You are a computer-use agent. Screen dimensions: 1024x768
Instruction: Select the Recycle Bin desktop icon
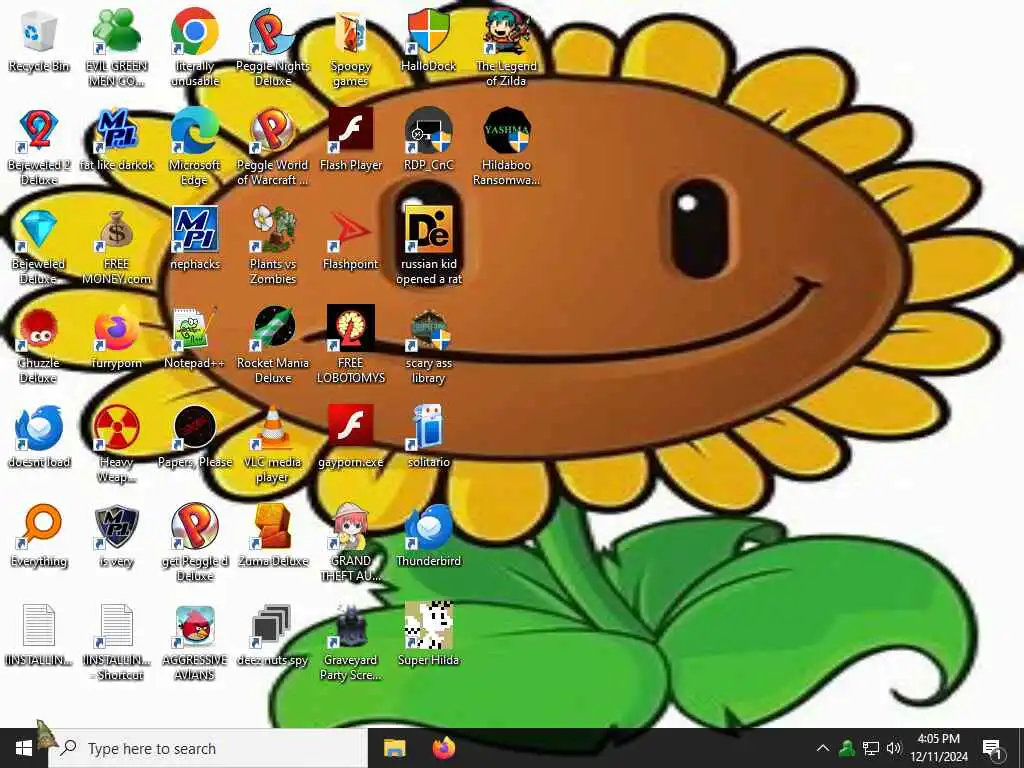[39, 31]
